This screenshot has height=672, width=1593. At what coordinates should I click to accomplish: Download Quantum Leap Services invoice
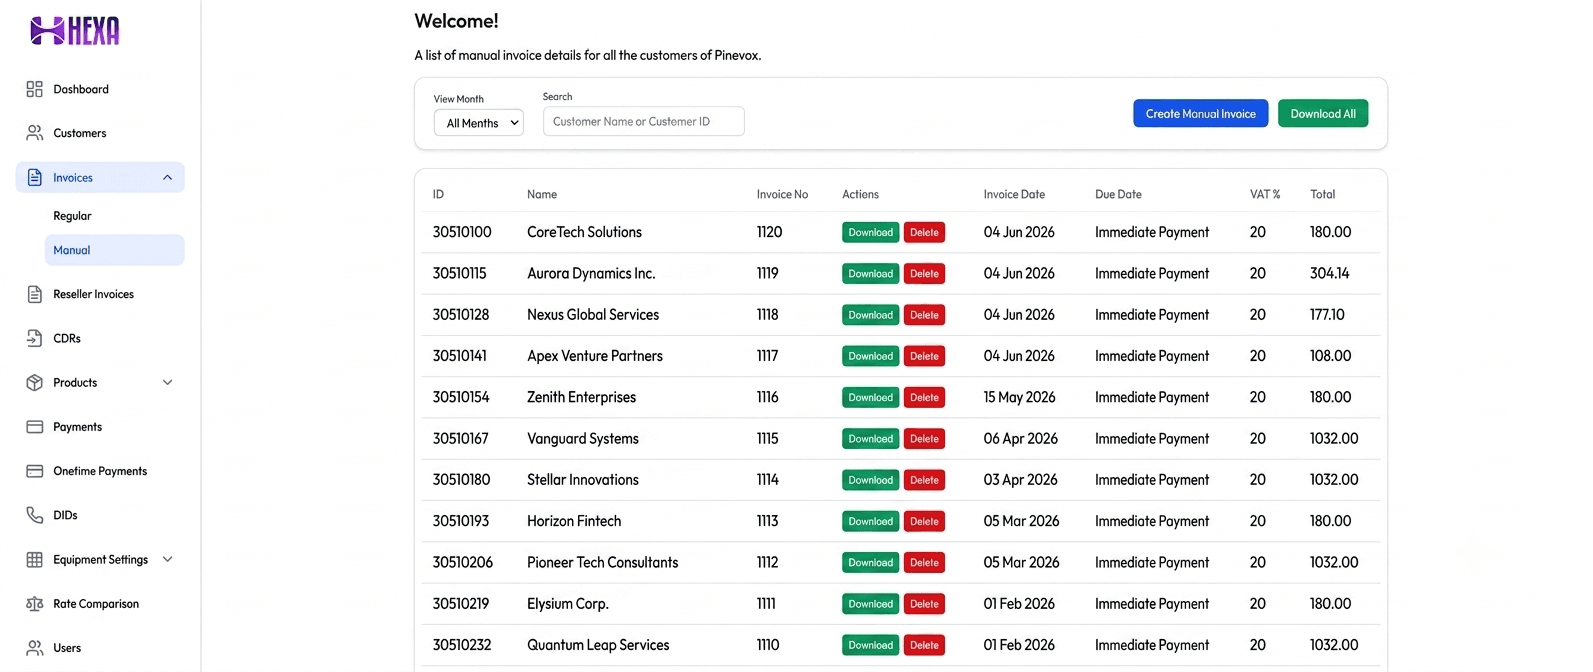(x=870, y=645)
